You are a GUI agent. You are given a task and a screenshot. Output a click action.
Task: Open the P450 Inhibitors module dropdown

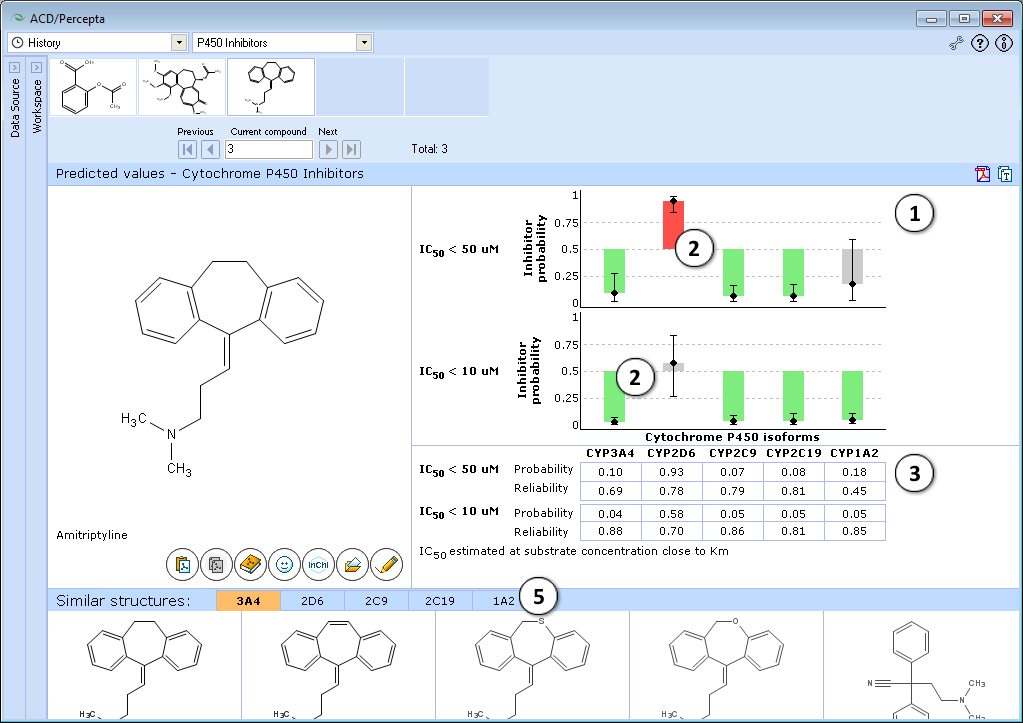pos(364,43)
